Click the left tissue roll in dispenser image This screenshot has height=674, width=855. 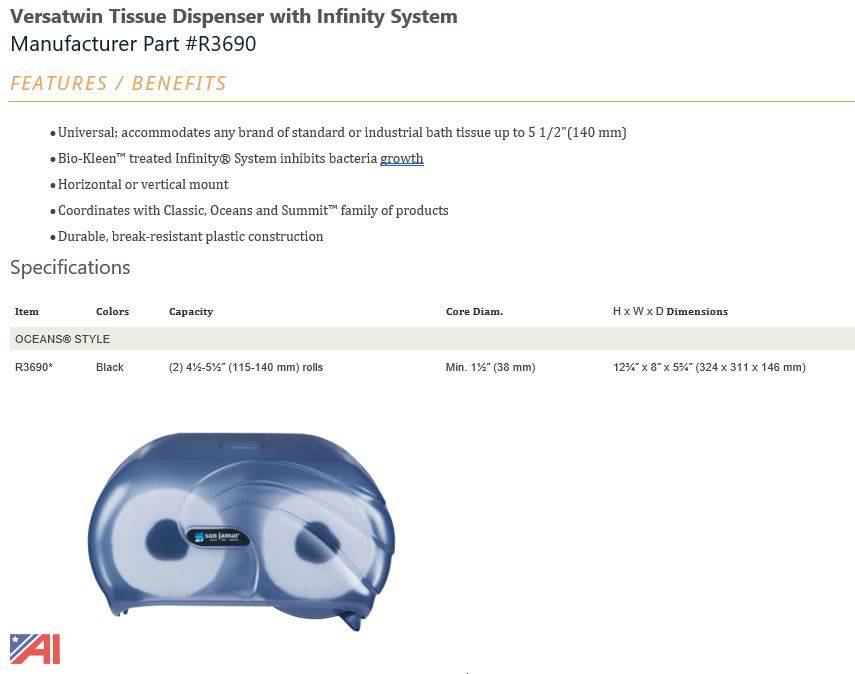click(168, 541)
